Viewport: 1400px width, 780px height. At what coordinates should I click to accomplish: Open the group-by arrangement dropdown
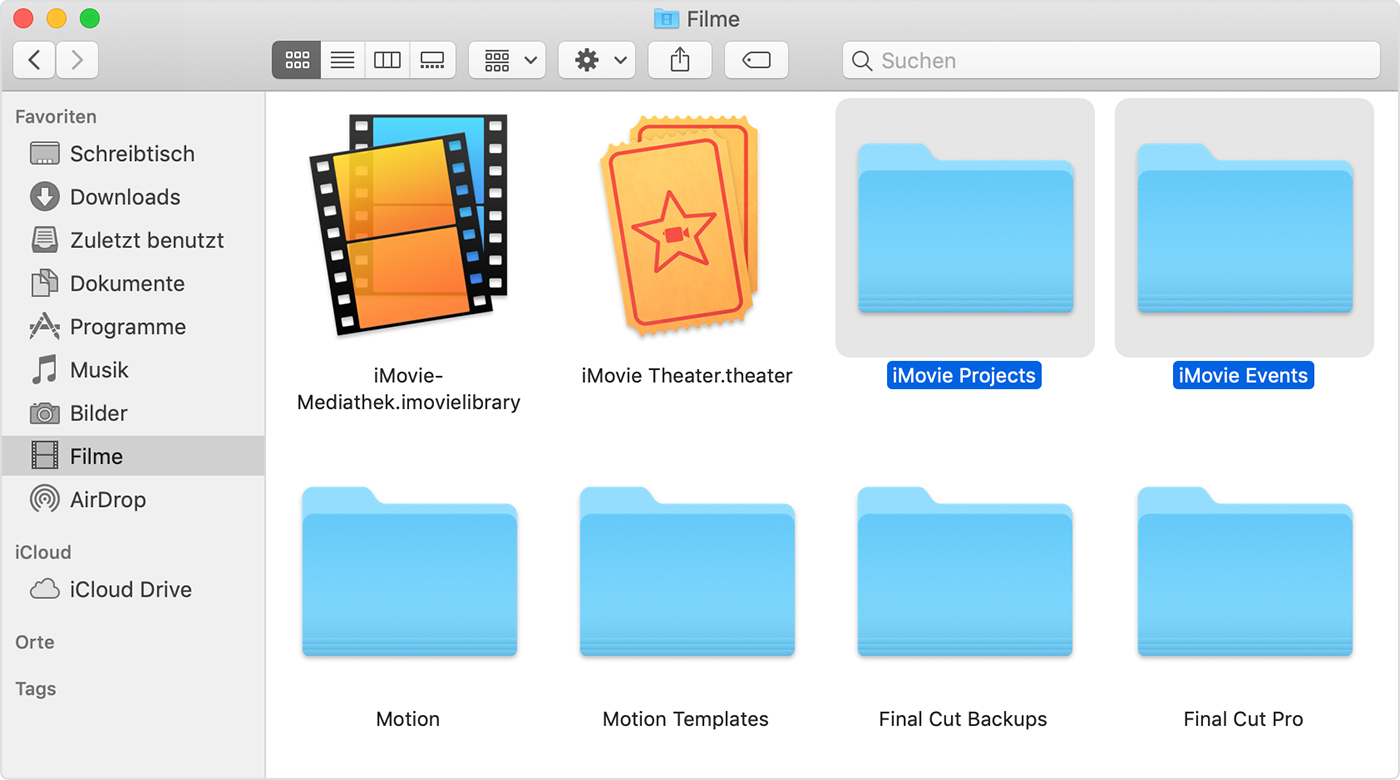[508, 60]
